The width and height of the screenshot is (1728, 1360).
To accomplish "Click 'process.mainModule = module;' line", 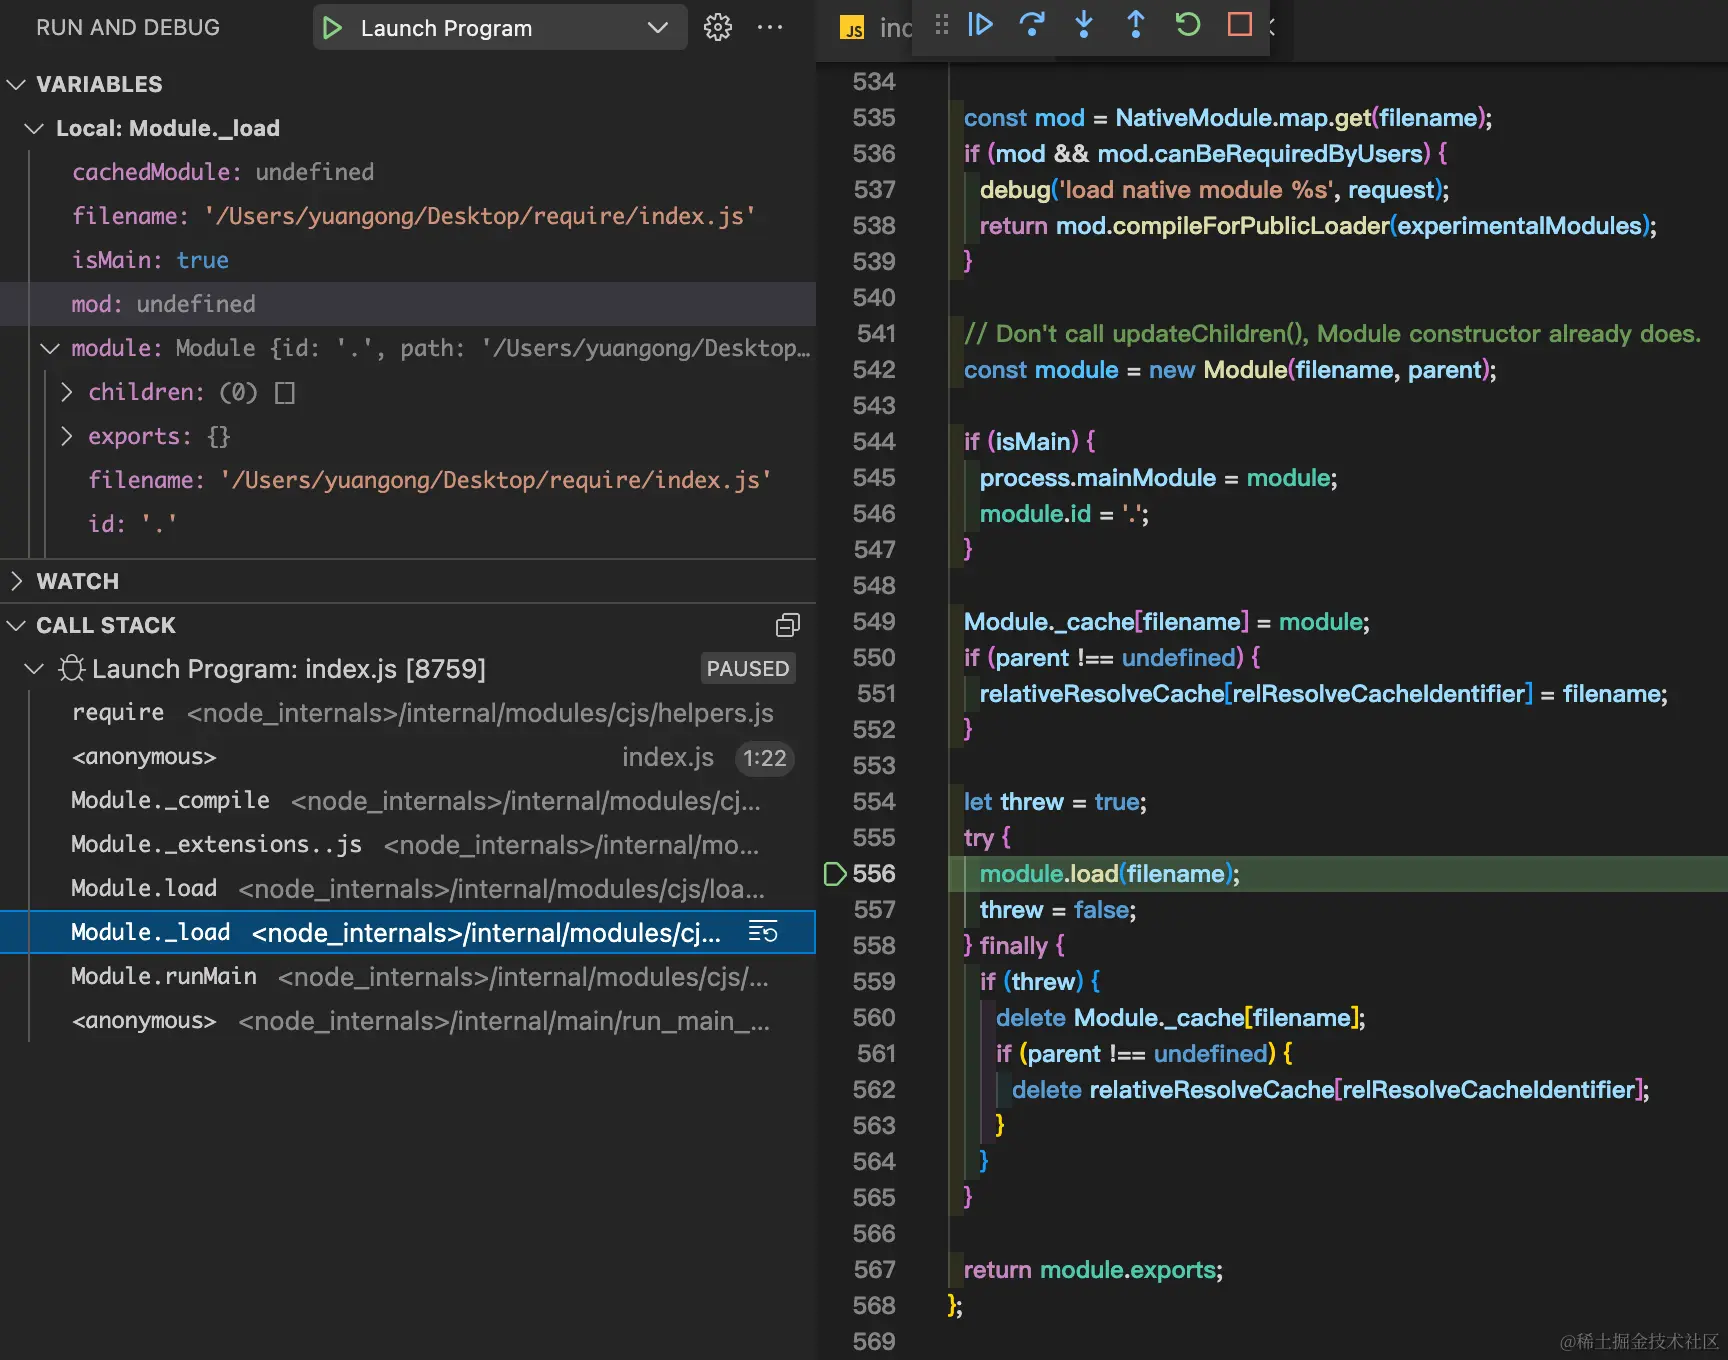I will (x=1158, y=478).
